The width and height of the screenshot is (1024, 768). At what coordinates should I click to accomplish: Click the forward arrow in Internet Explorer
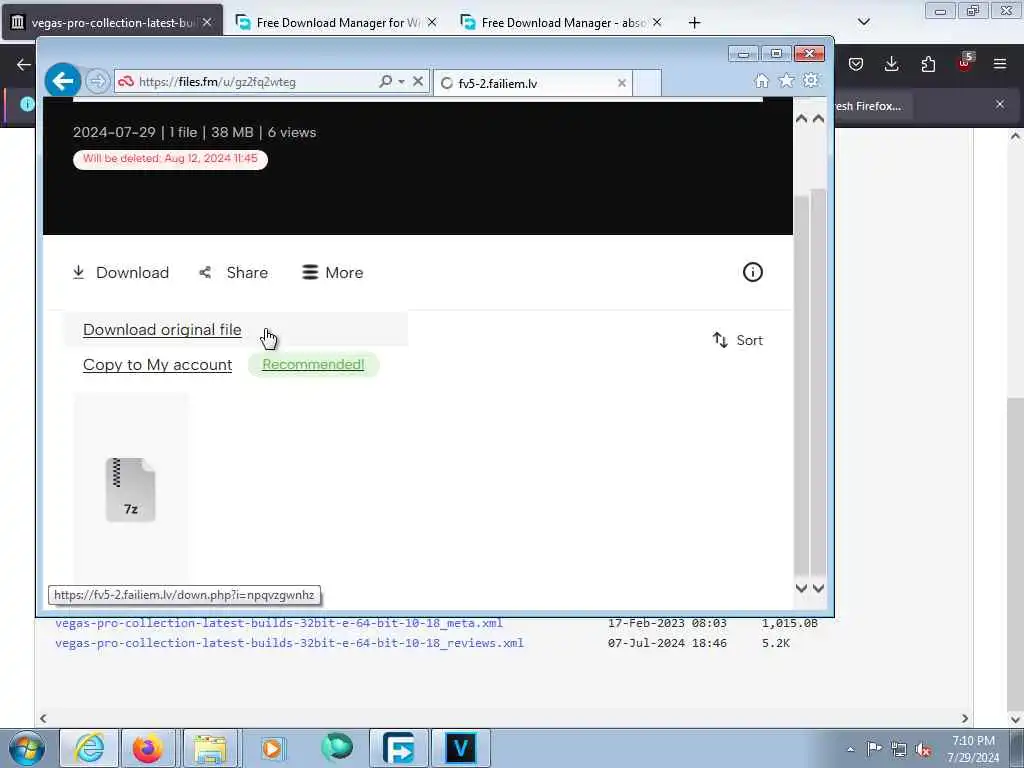tap(98, 82)
